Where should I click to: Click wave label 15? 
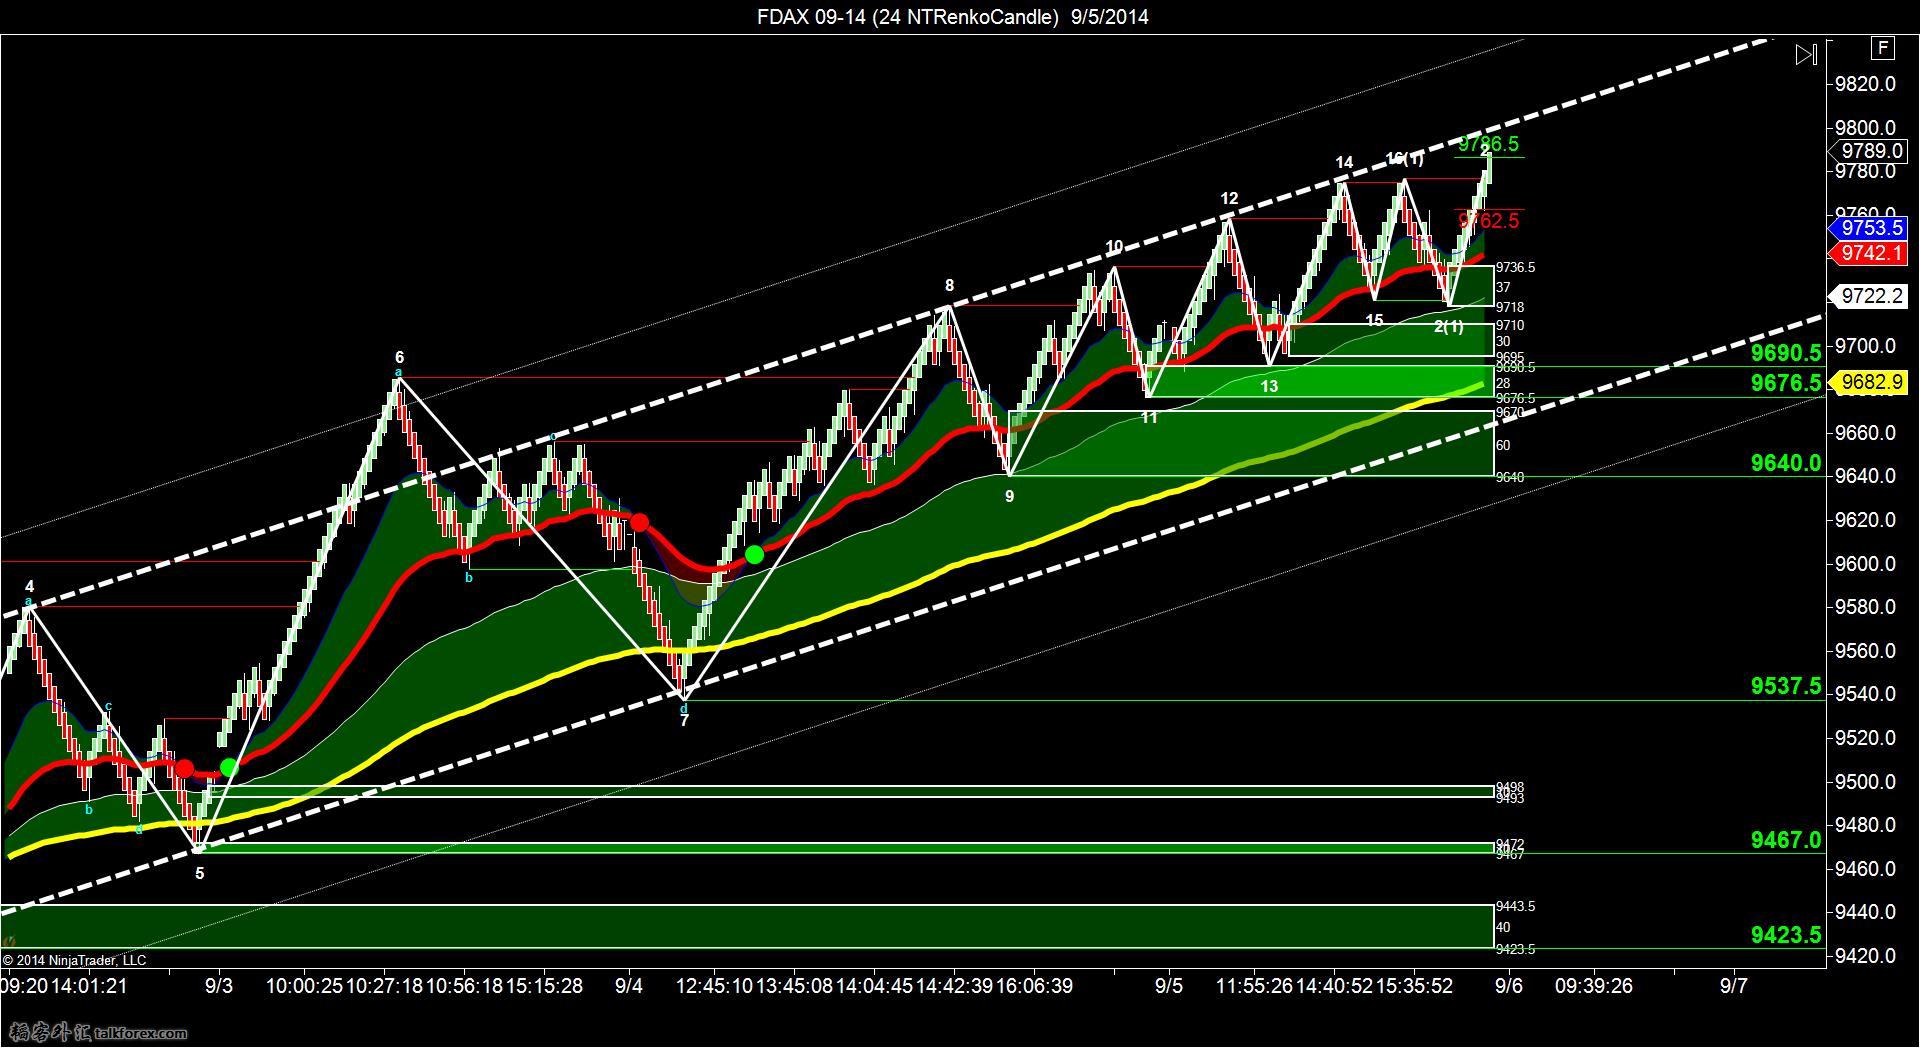click(x=1374, y=320)
